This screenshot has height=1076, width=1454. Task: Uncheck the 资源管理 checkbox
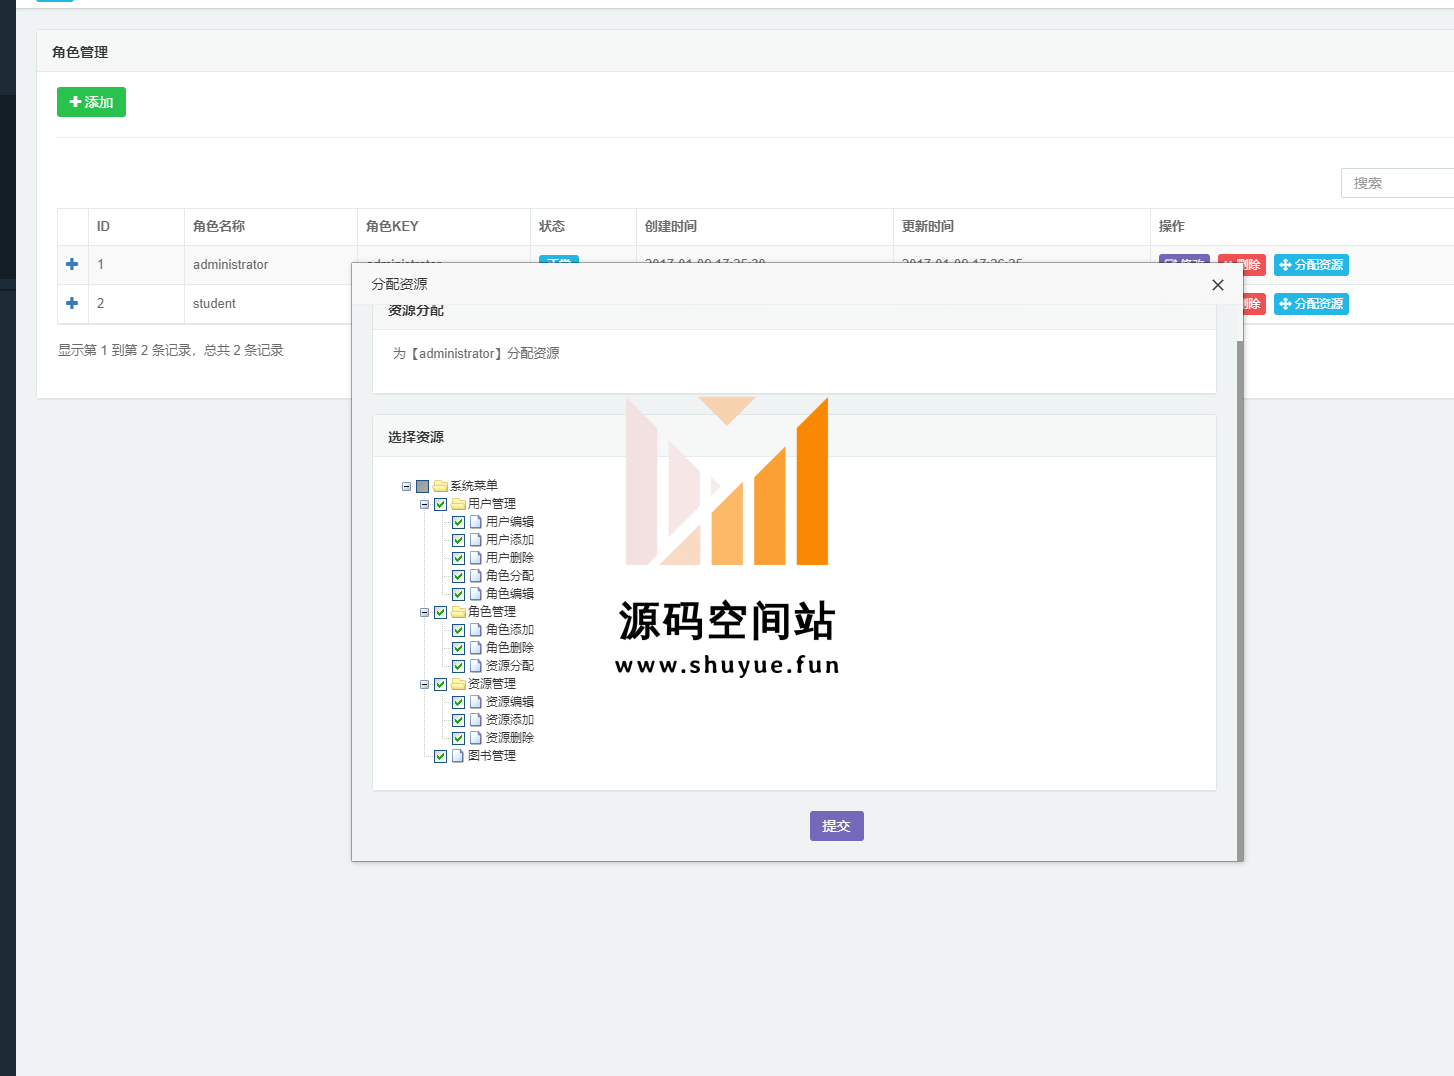point(440,685)
